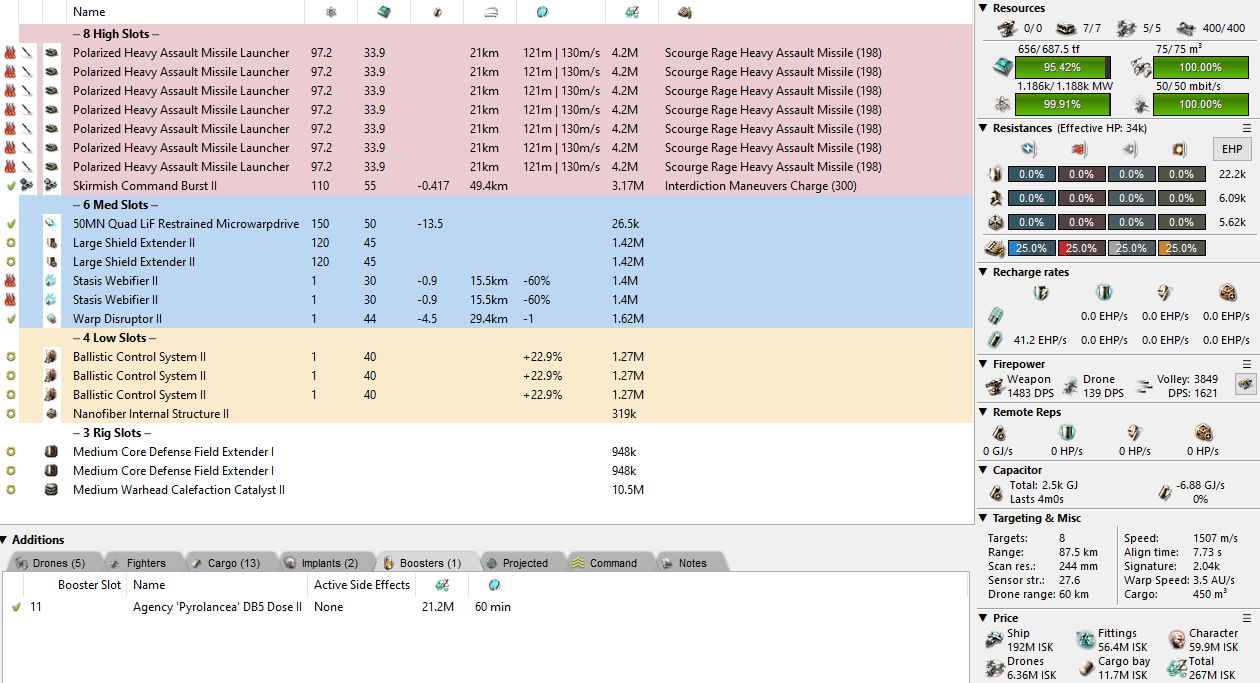Viewport: 1260px width, 683px height.
Task: Collapse the Firepower section
Action: point(984,364)
